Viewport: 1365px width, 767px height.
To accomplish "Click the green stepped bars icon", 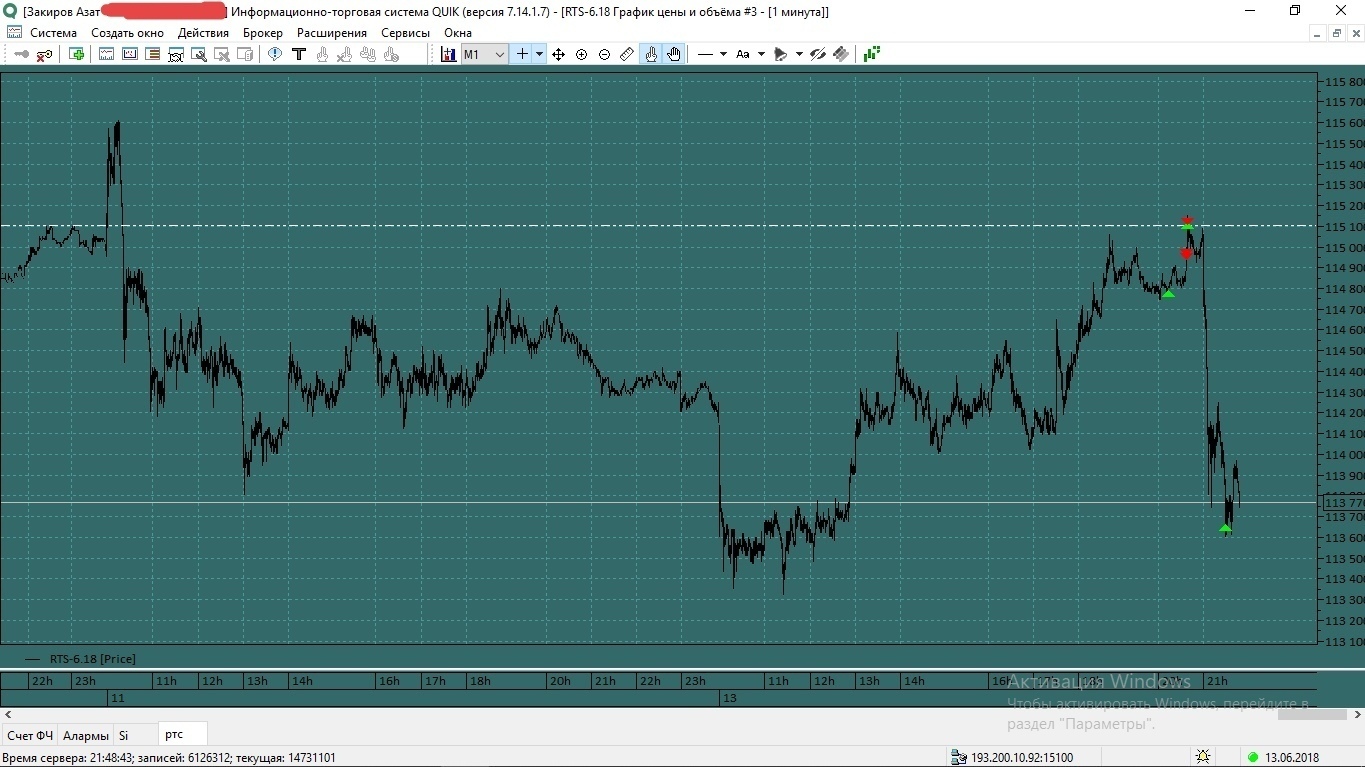I will [x=872, y=54].
